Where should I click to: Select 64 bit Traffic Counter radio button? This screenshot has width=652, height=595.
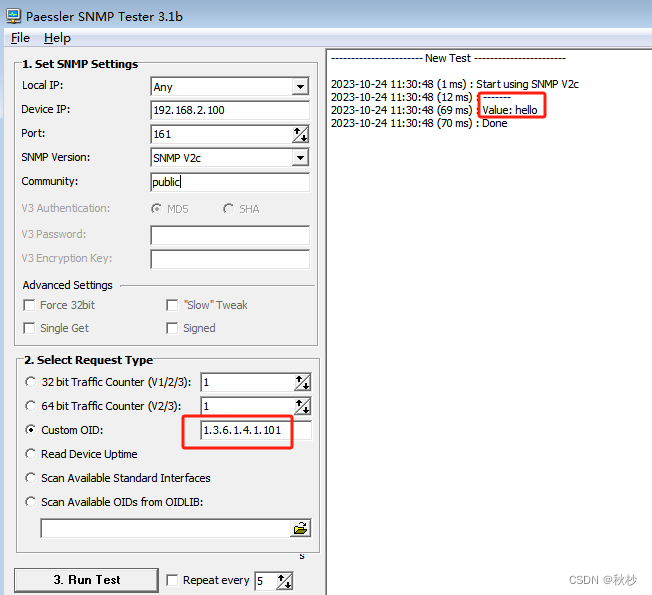click(x=30, y=405)
